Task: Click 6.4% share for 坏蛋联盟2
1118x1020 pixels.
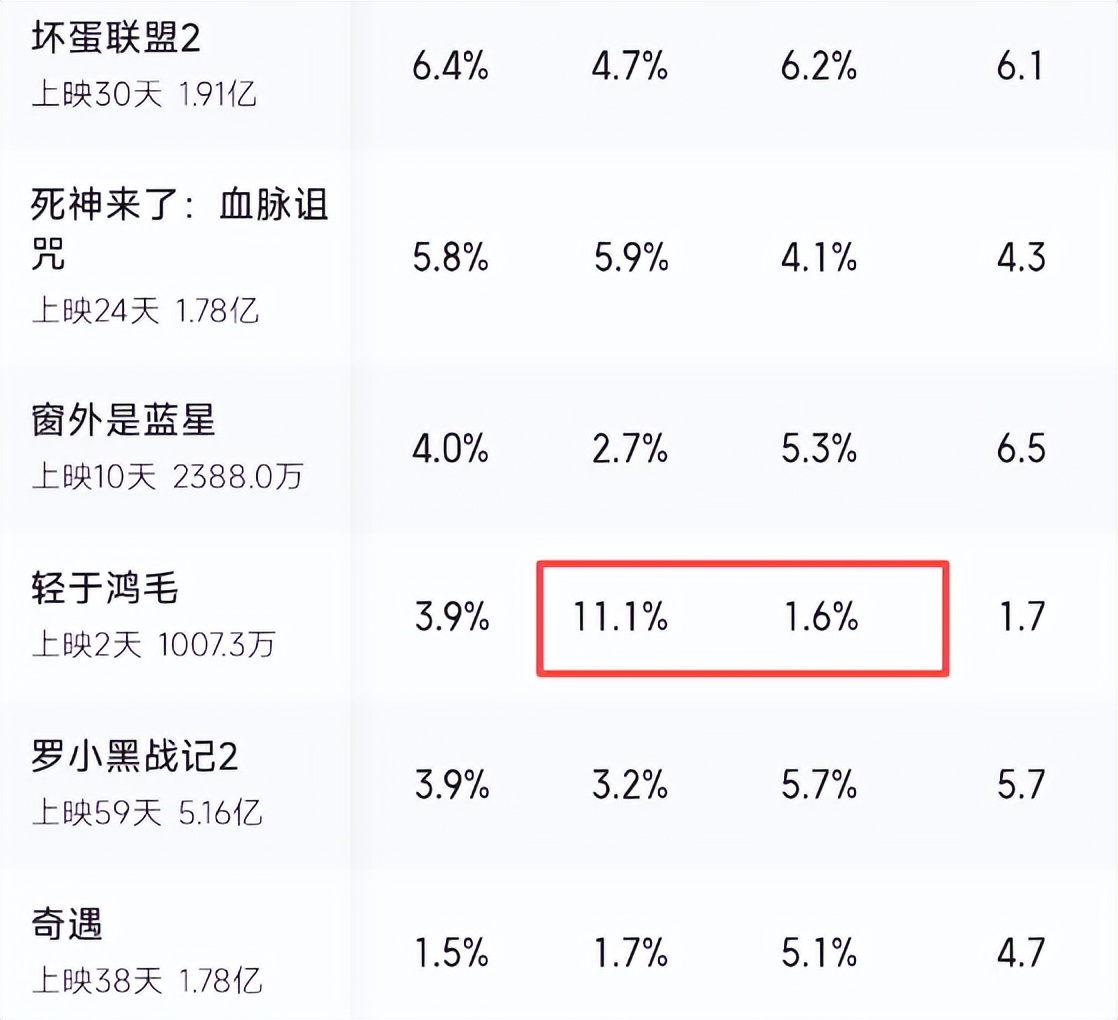Action: [451, 66]
